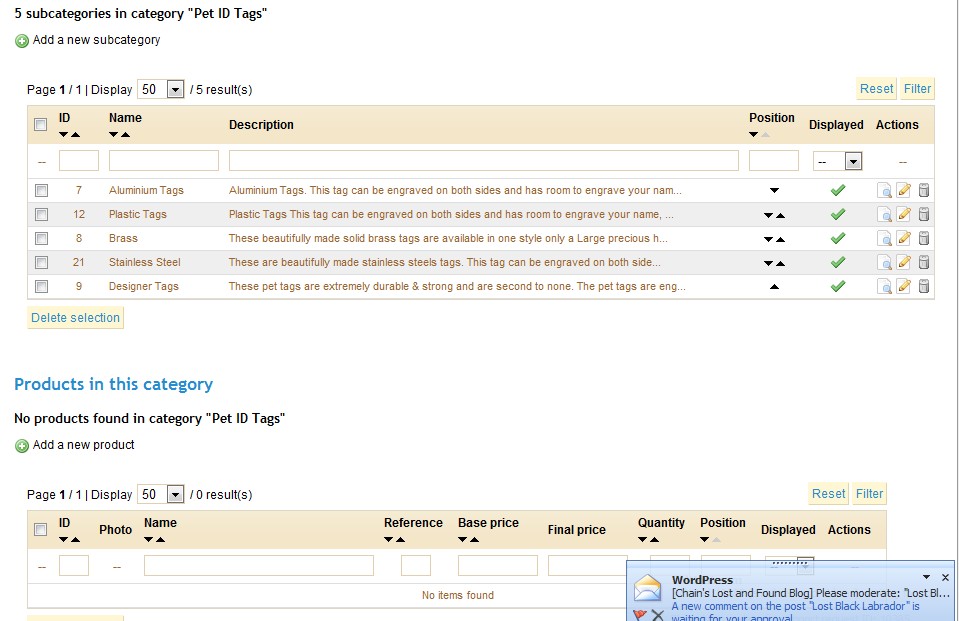Toggle displayed status checkmark for Designer Tags
Viewport: 959px width, 621px height.
pyautogui.click(x=838, y=286)
